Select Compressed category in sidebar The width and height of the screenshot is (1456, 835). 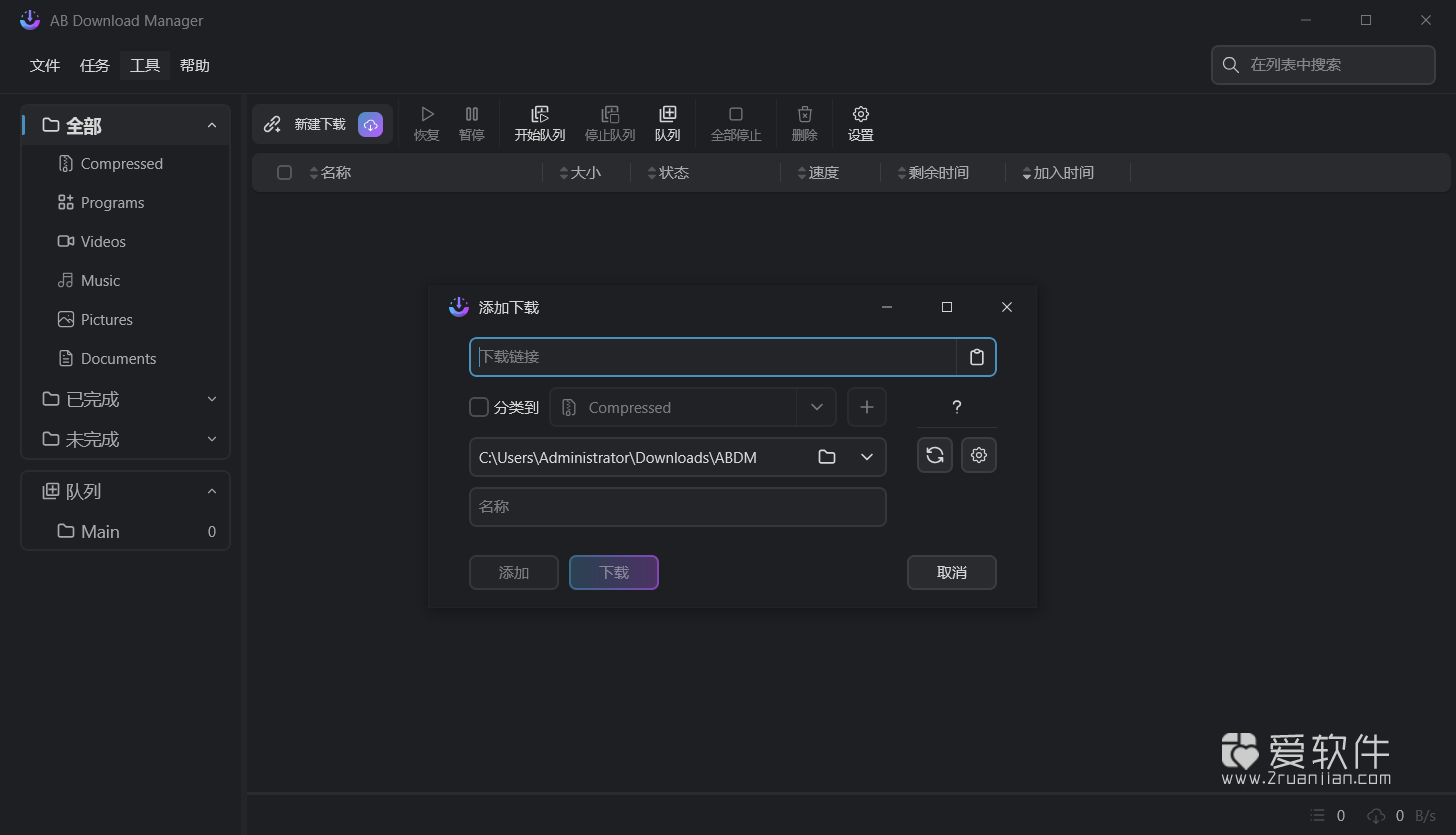pyautogui.click(x=126, y=164)
